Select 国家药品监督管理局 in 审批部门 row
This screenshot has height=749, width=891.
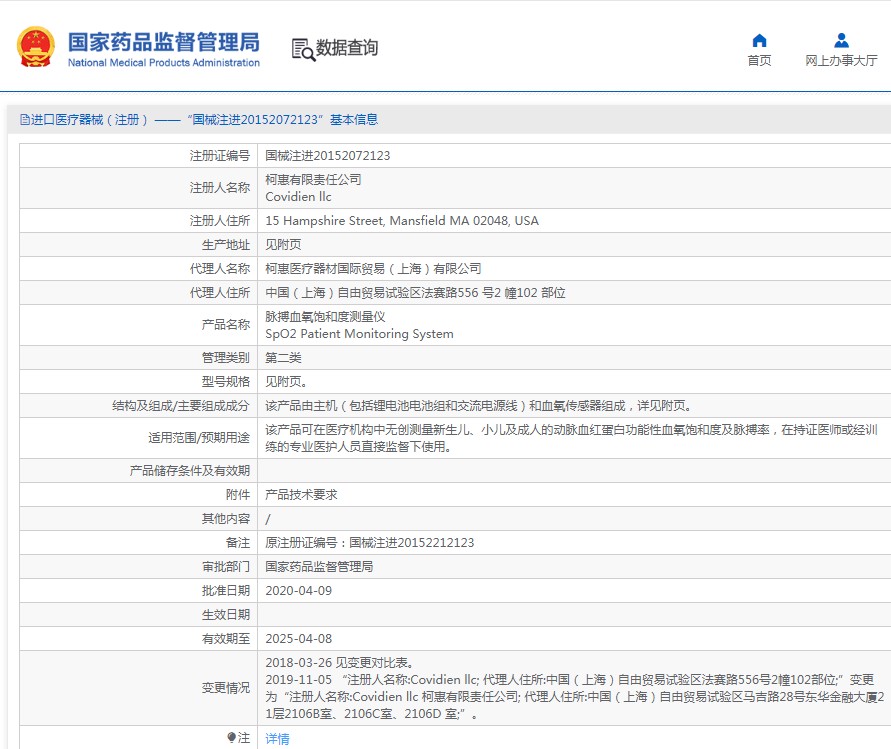tap(319, 567)
